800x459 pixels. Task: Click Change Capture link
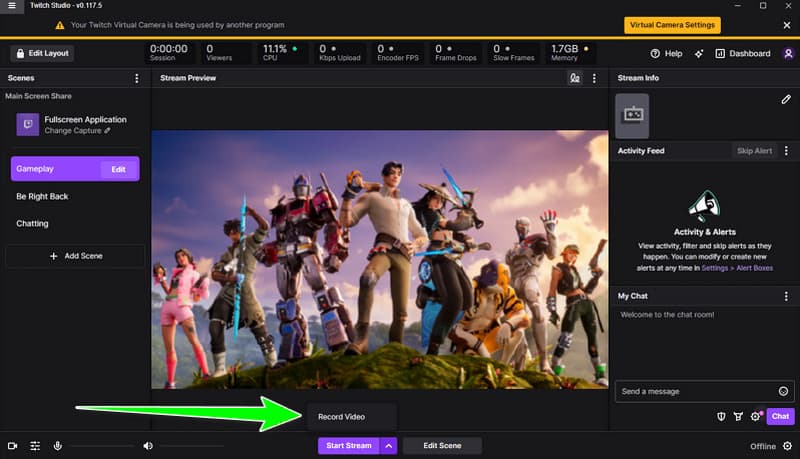[x=77, y=131]
